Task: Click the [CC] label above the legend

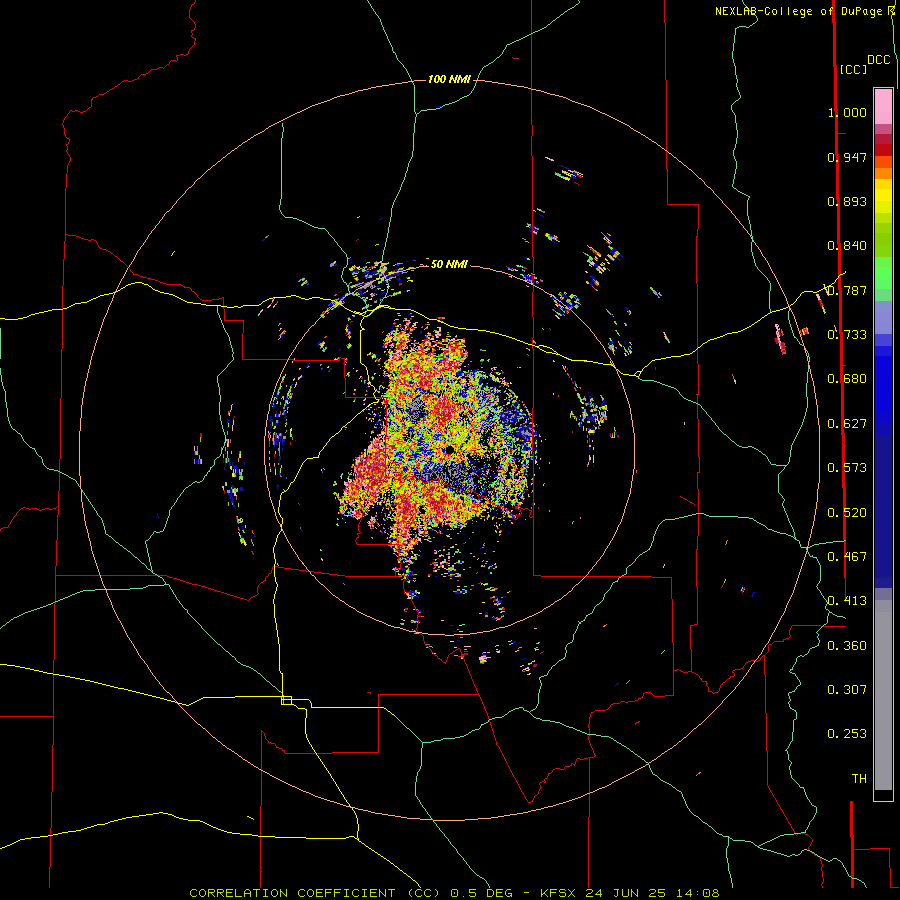Action: tap(853, 69)
